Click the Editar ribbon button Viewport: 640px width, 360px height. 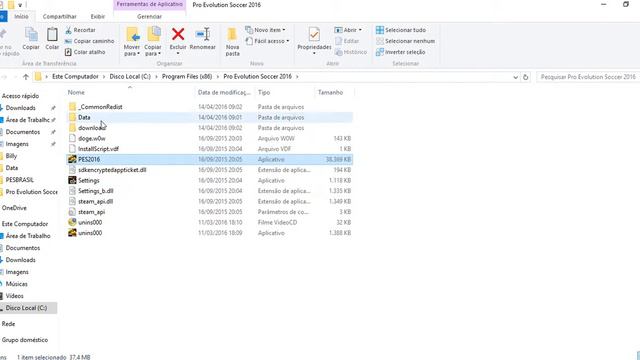[x=347, y=41]
